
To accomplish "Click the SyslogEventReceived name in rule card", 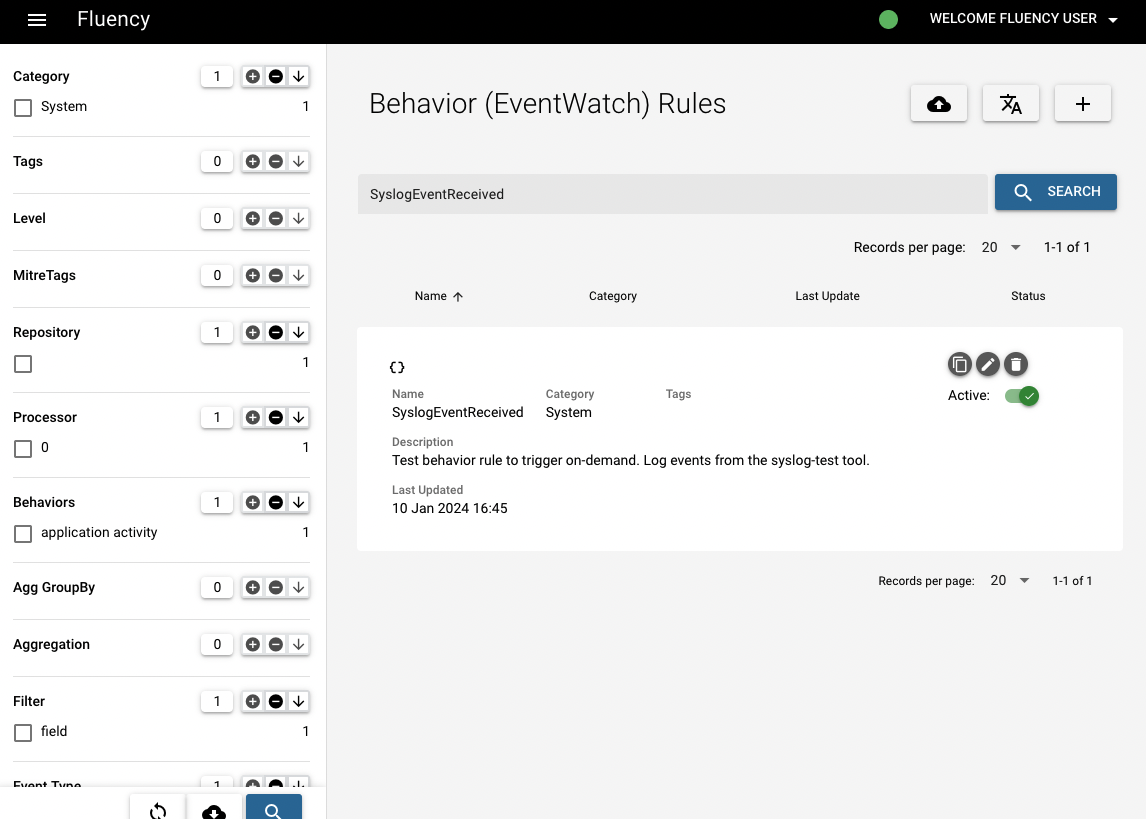I will (x=458, y=413).
